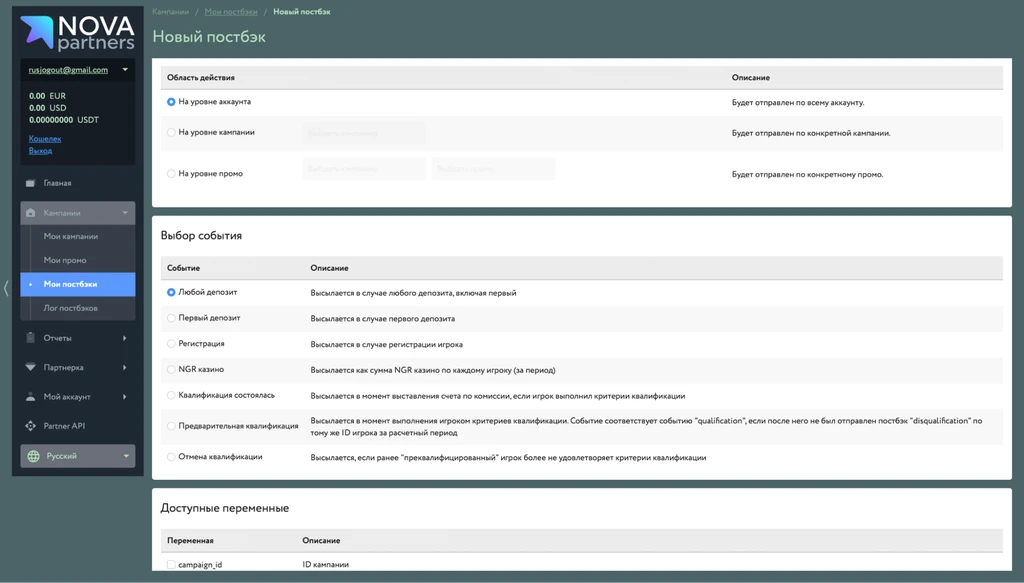Click the Новый постбэк page title

coord(209,37)
